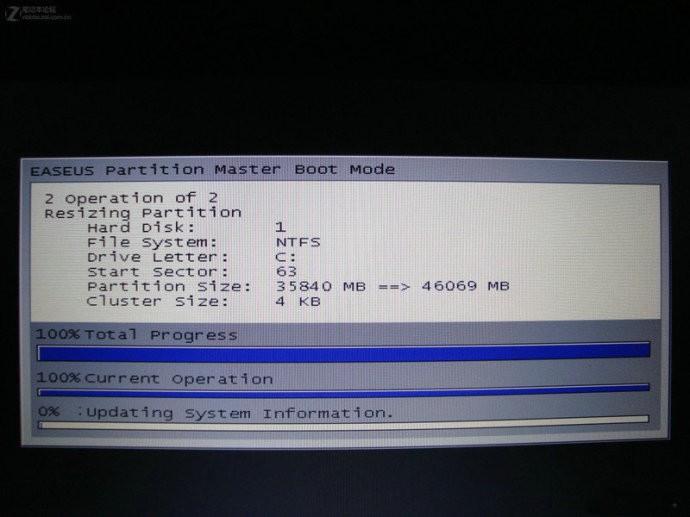Click the '2 Operation of 2' text

coord(131,198)
